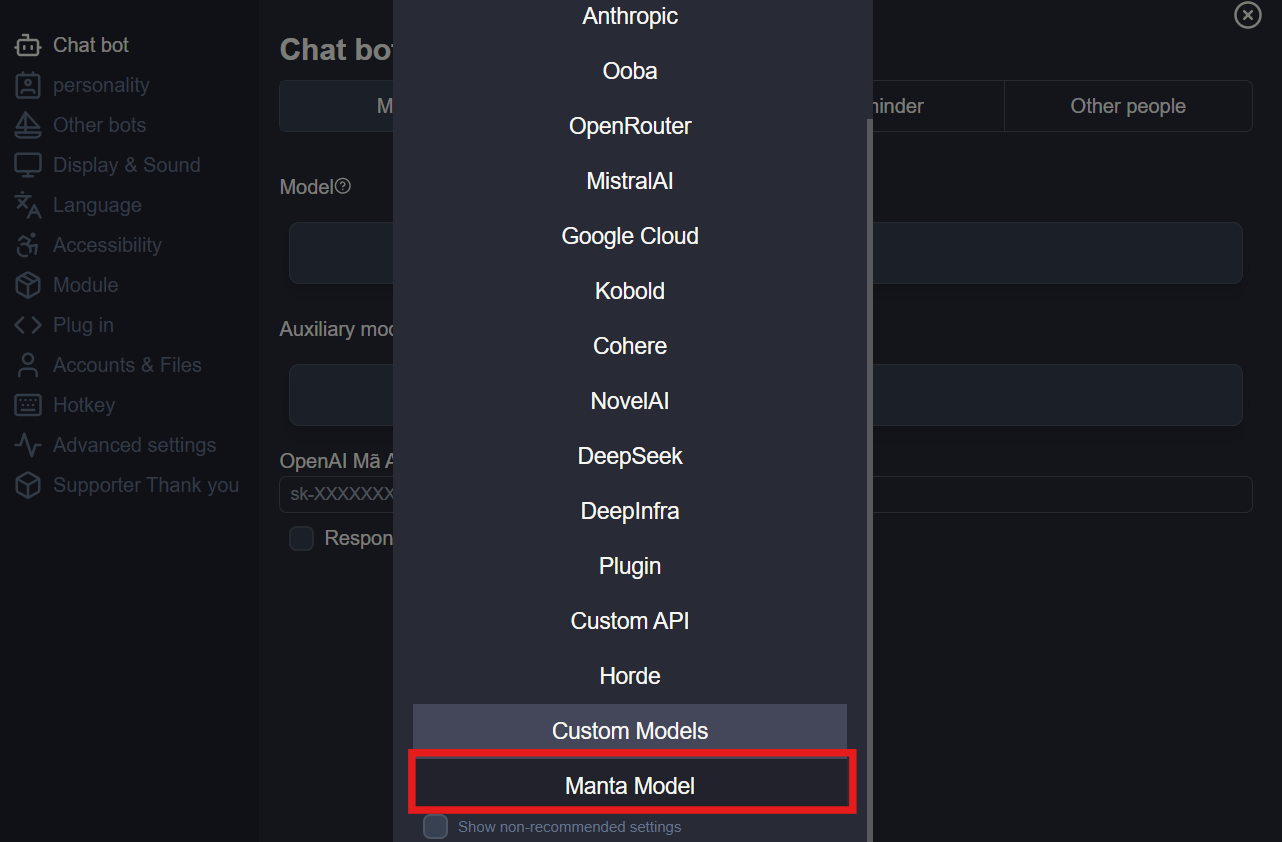This screenshot has height=842, width=1282.
Task: Expand the Custom Models section header
Action: (x=630, y=731)
